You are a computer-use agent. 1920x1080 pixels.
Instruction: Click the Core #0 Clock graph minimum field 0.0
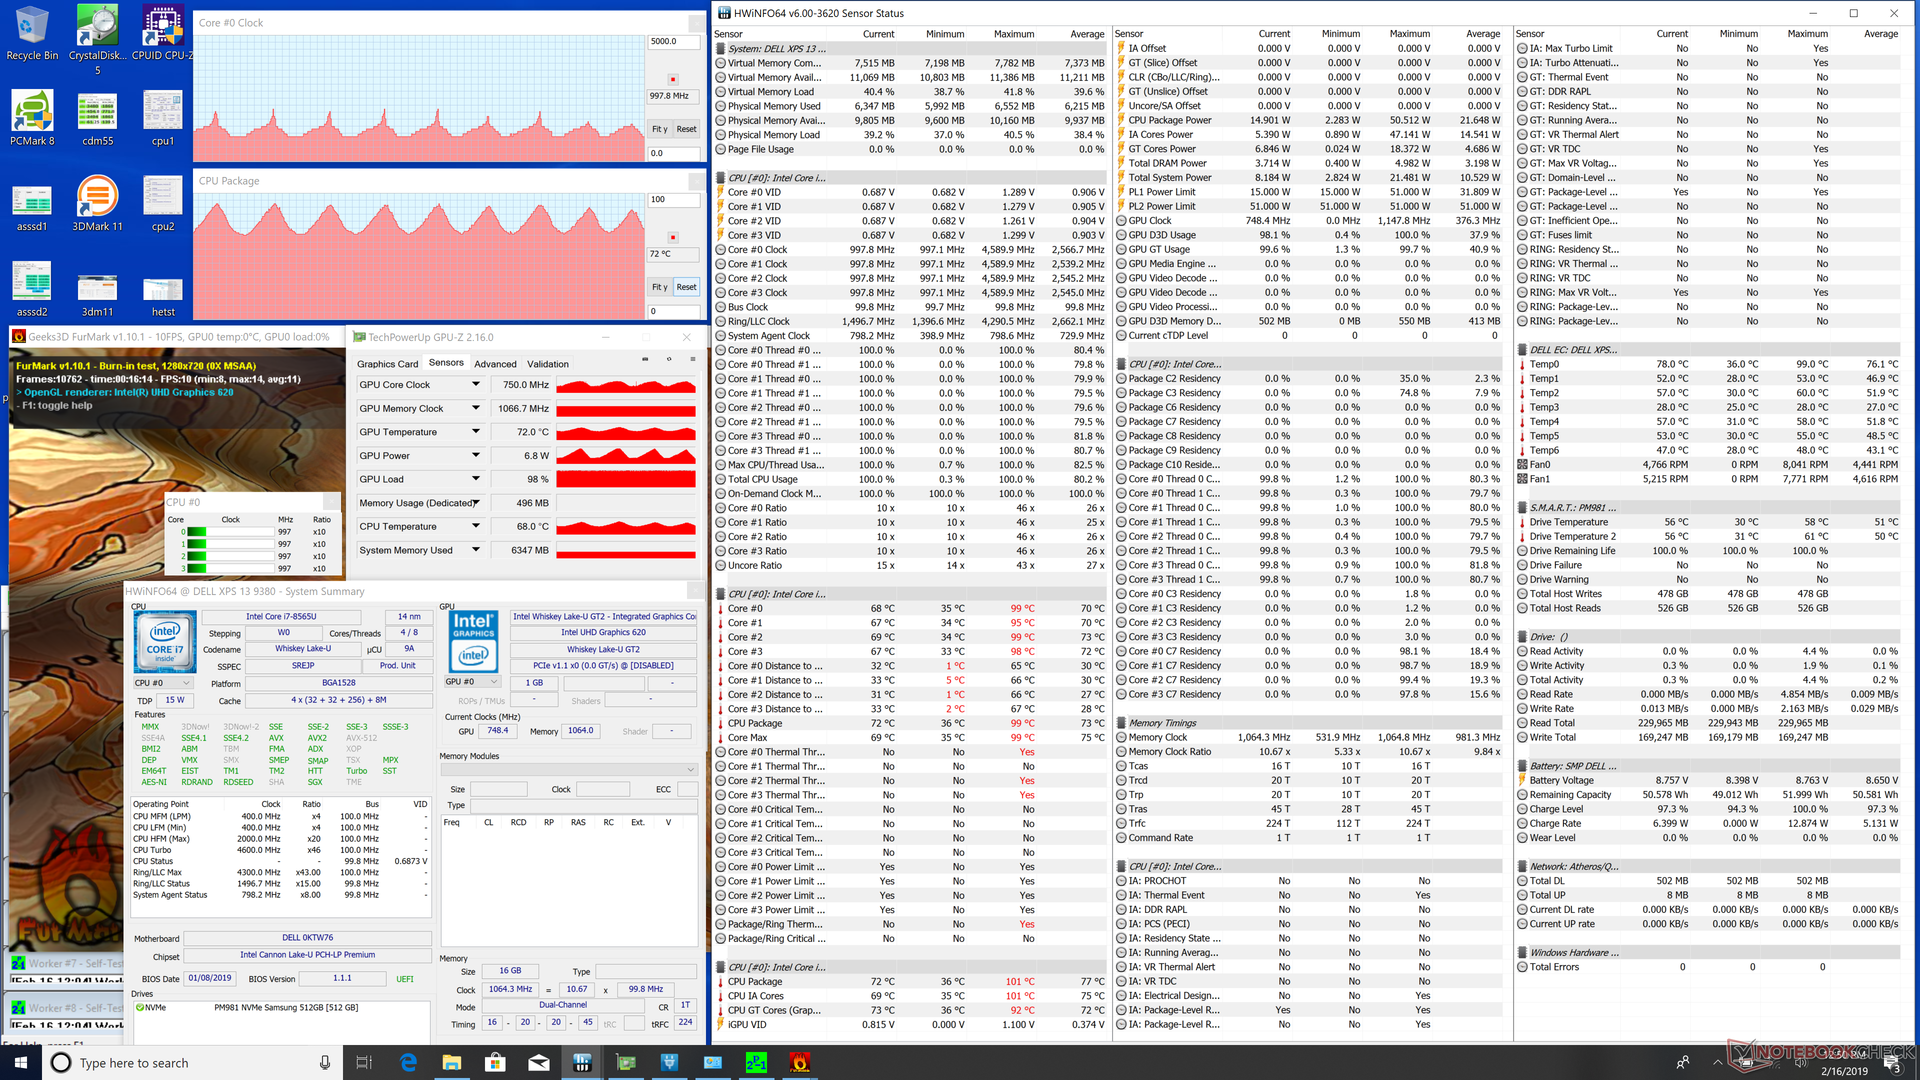[674, 153]
